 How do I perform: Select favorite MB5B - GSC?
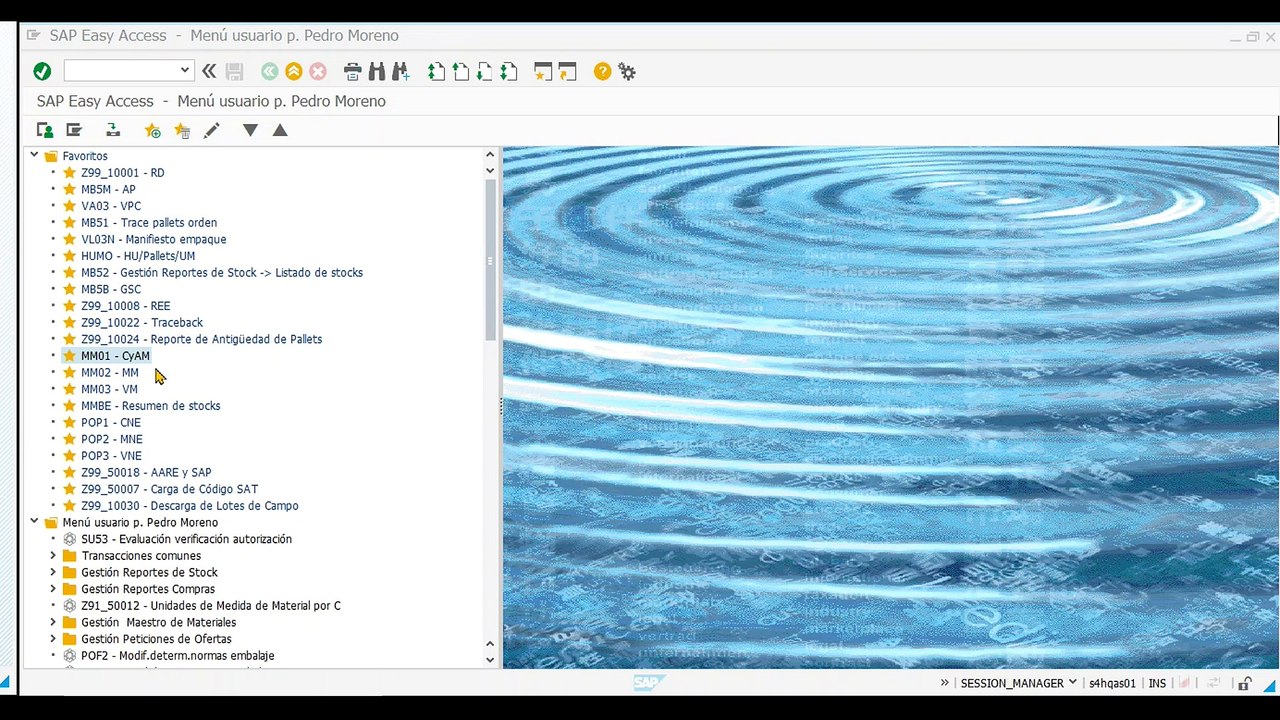(x=111, y=289)
